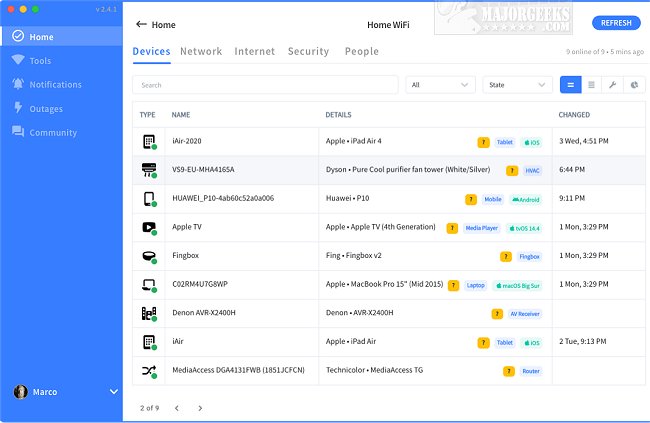
Task: Switch to the People tab
Action: (361, 51)
